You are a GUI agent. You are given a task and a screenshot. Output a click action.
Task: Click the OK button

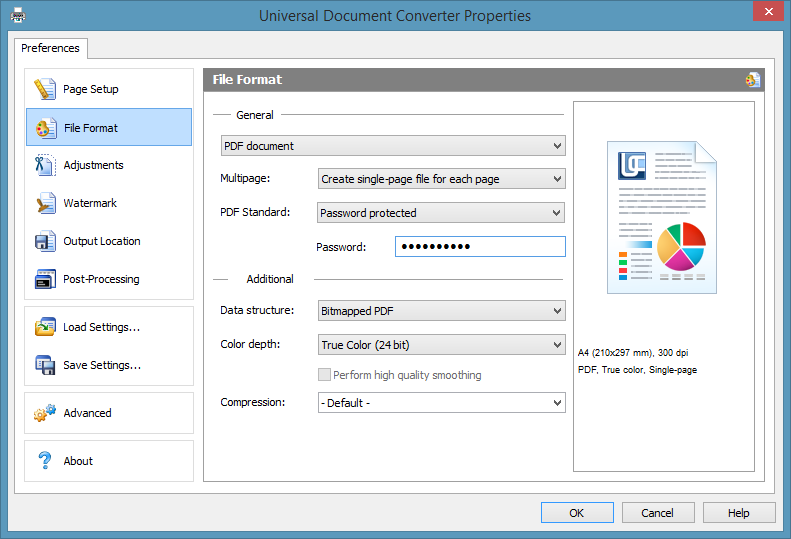click(x=577, y=513)
